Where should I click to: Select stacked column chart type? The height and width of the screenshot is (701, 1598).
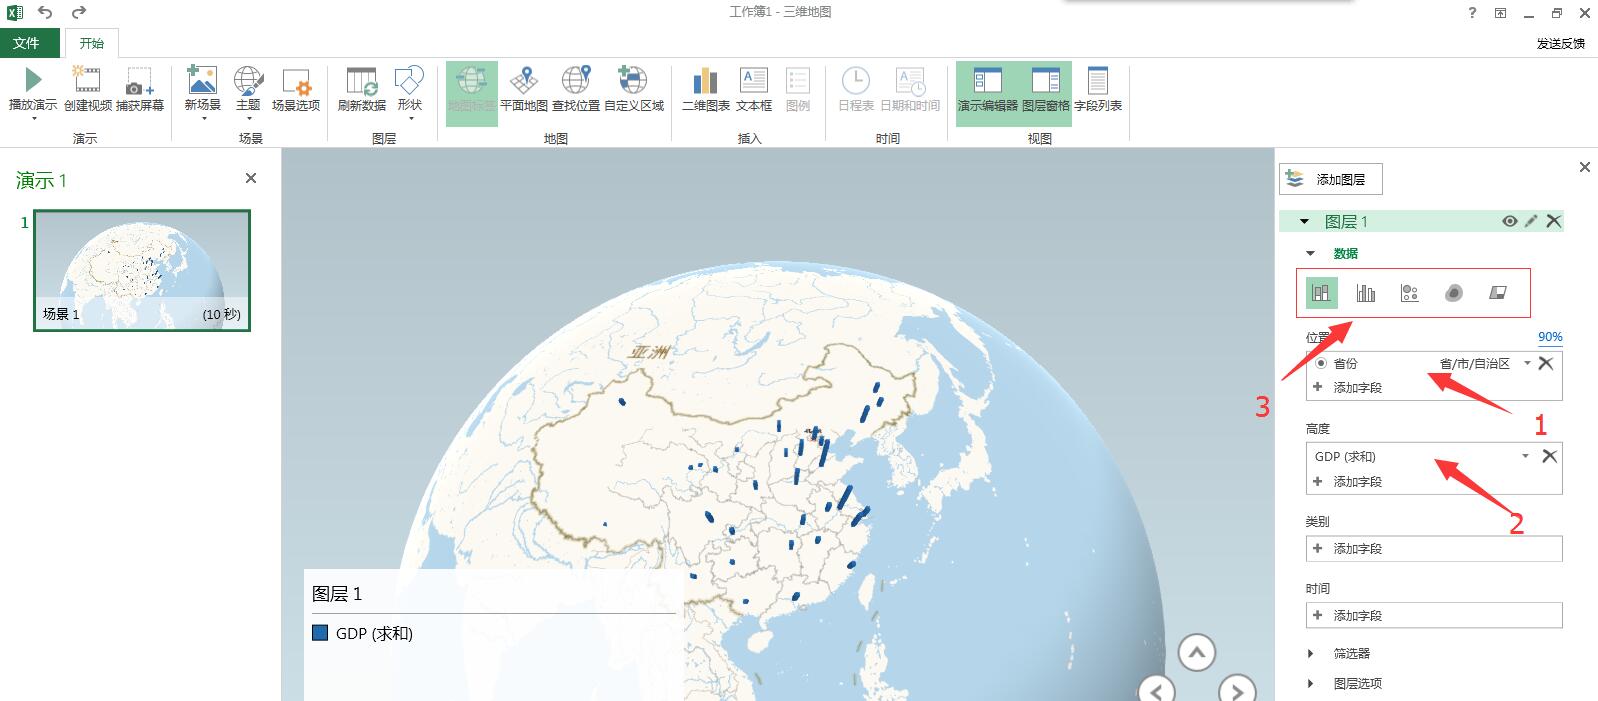(x=1321, y=293)
